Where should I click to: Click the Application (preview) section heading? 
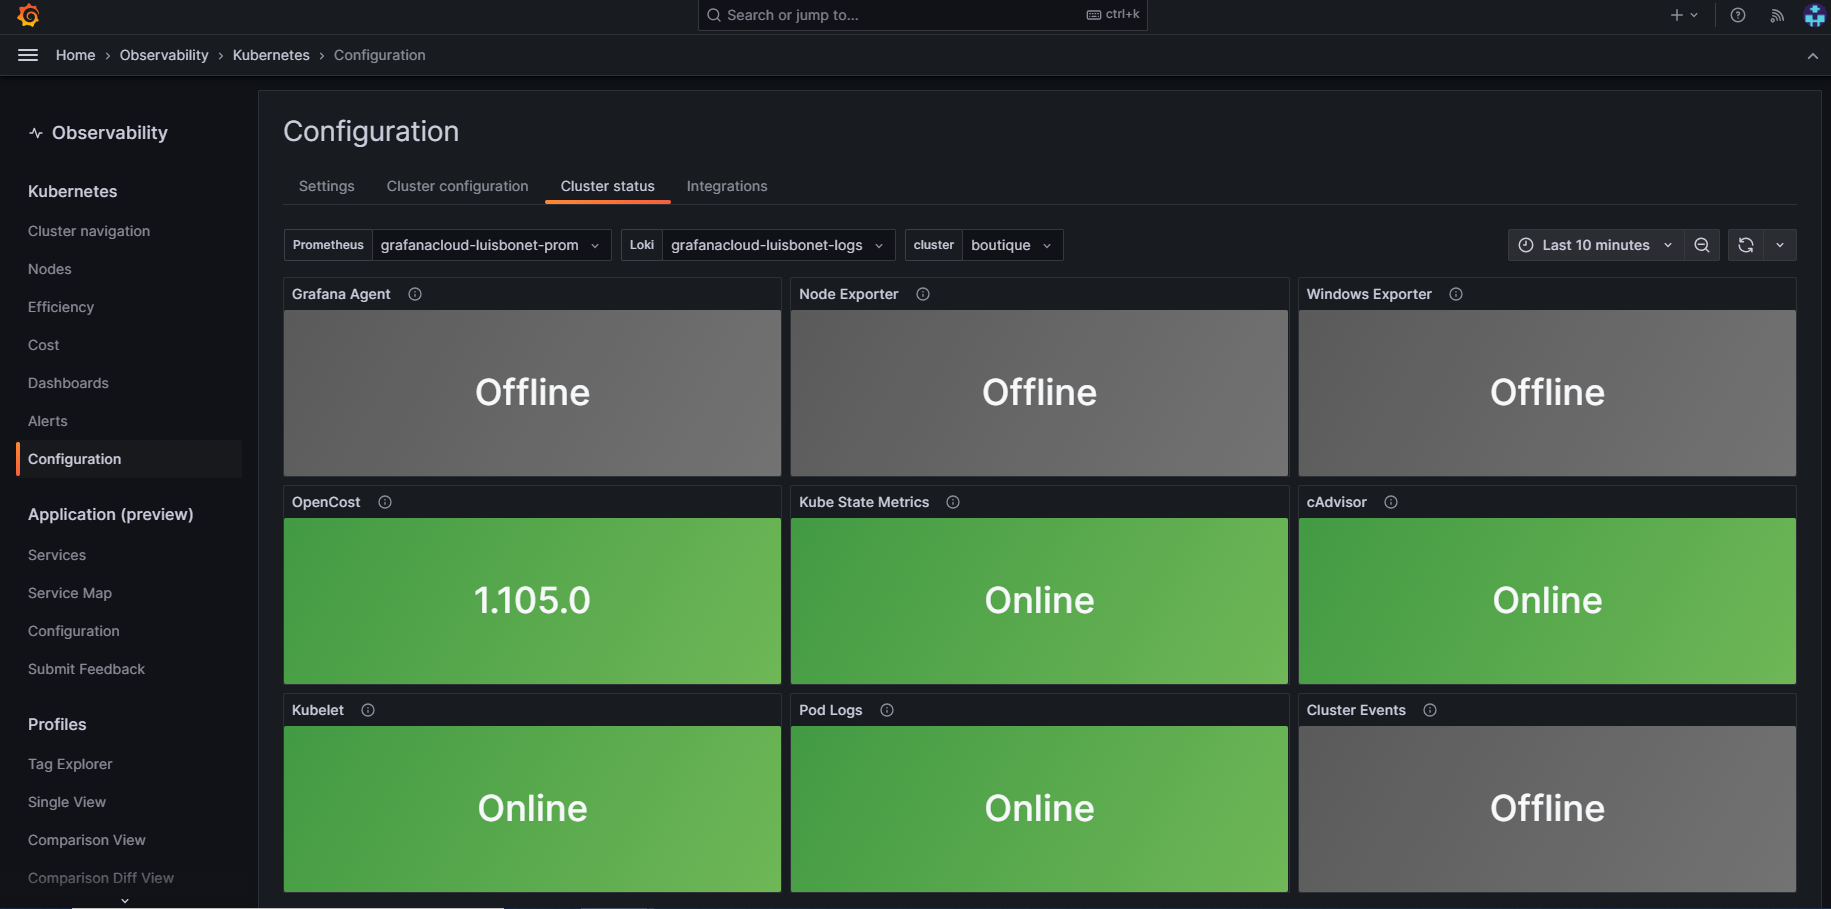[x=111, y=514]
